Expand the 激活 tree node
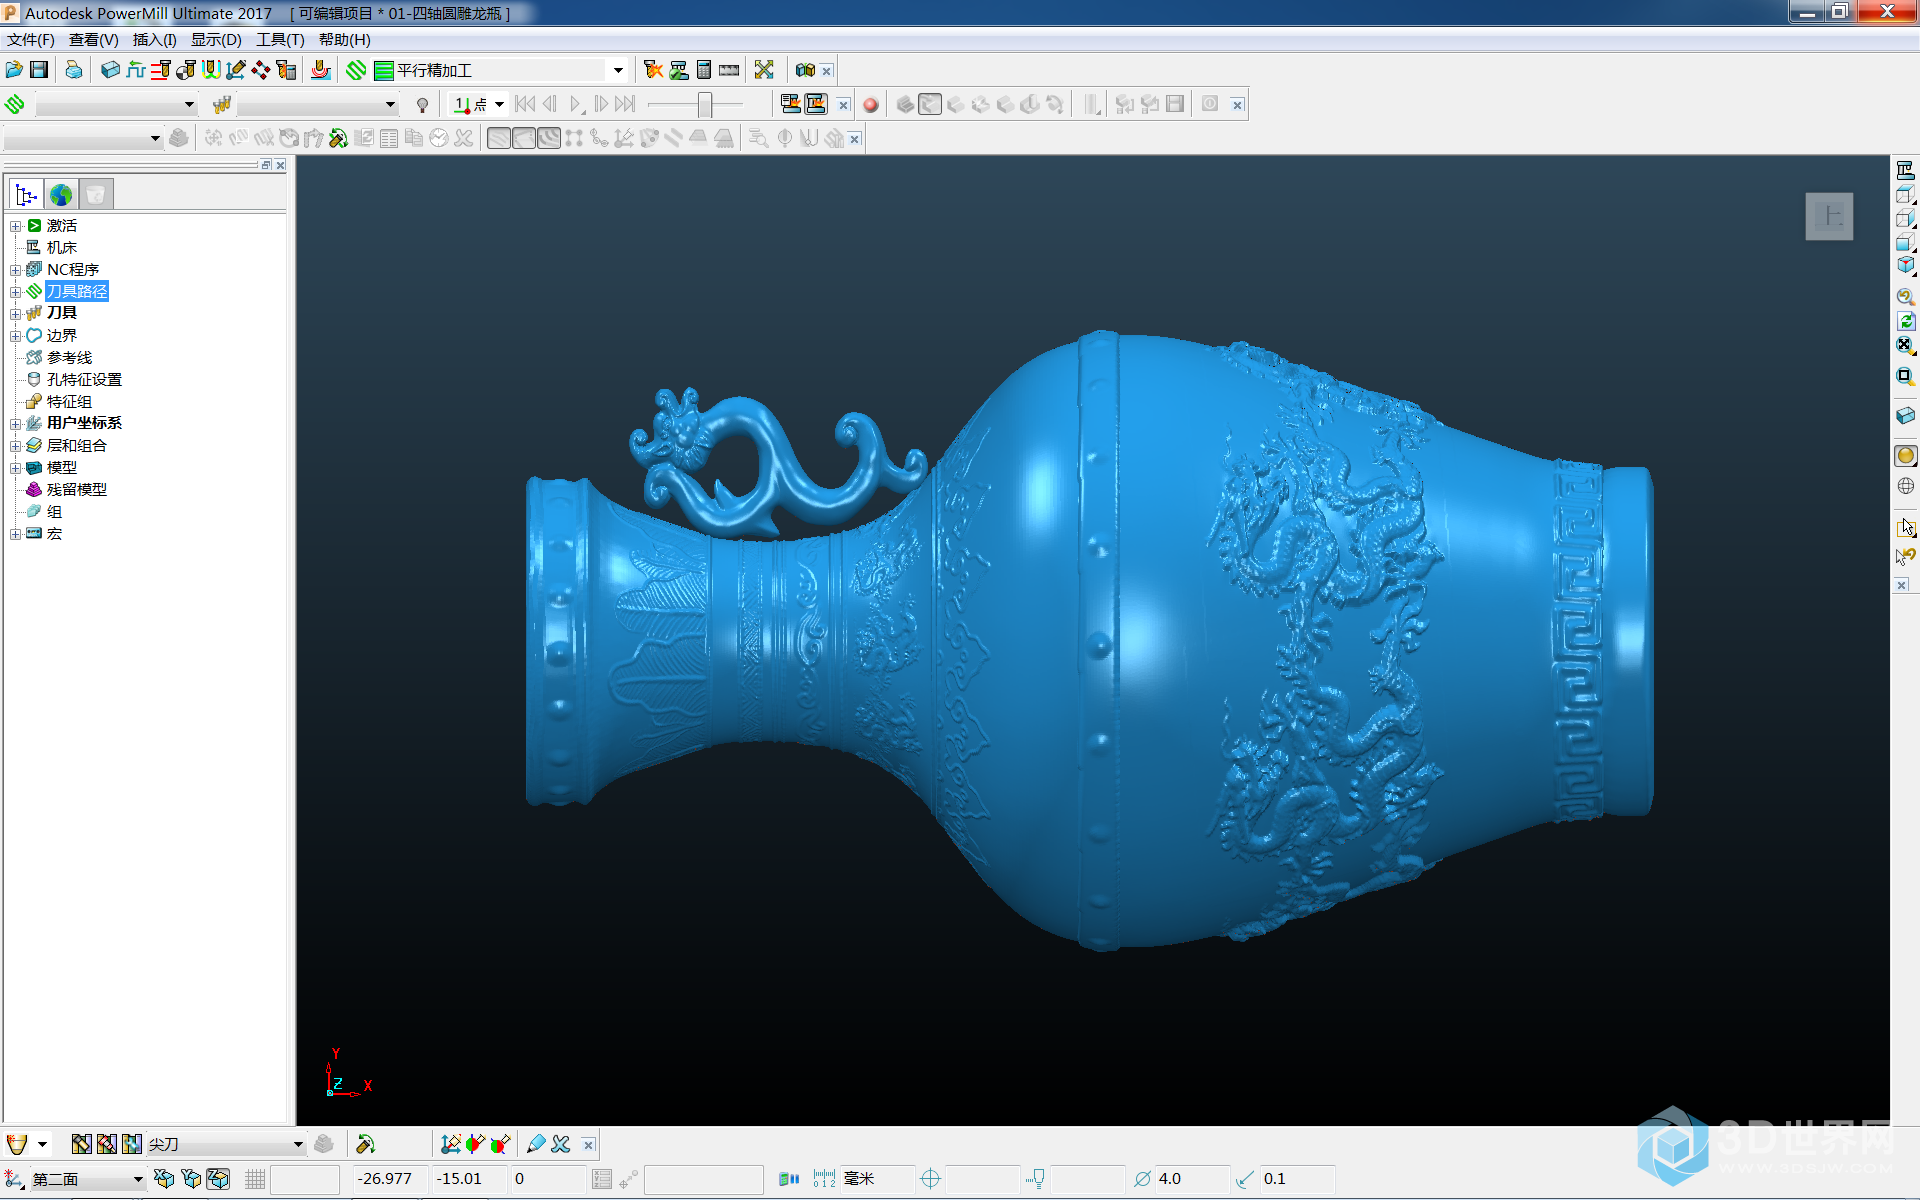The image size is (1920, 1200). coord(16,226)
